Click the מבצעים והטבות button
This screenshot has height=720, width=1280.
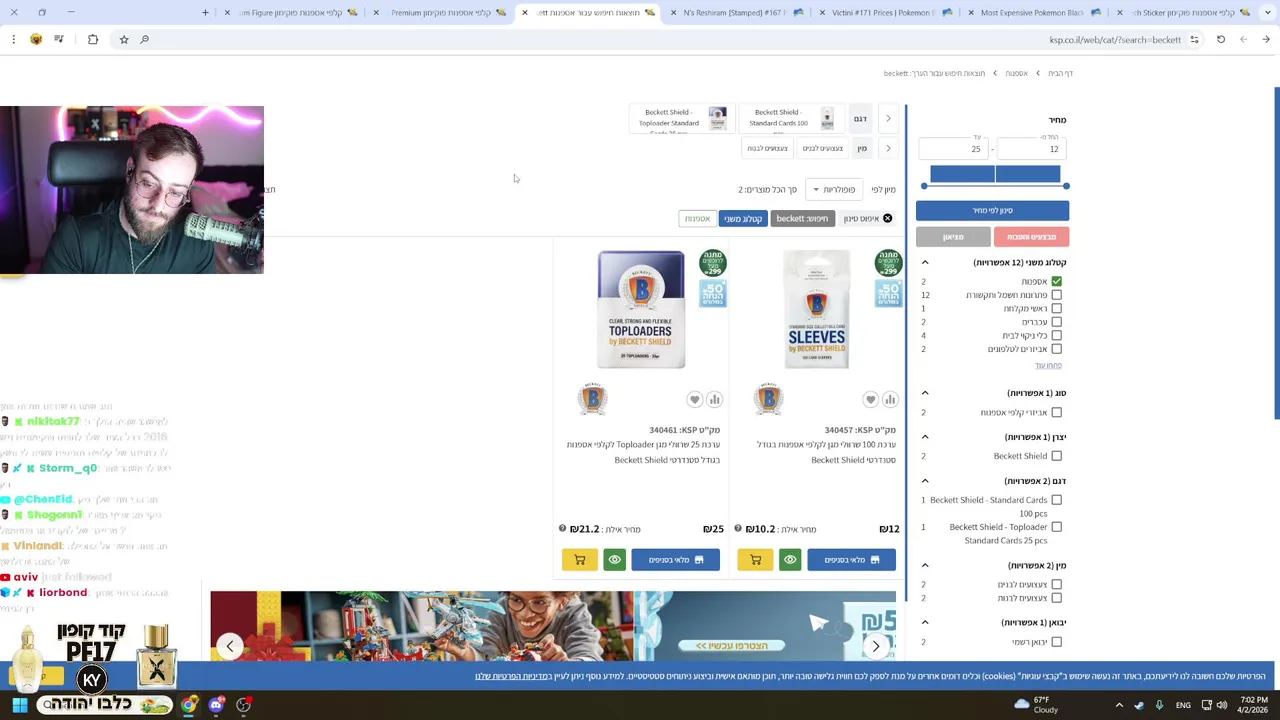1031,237
